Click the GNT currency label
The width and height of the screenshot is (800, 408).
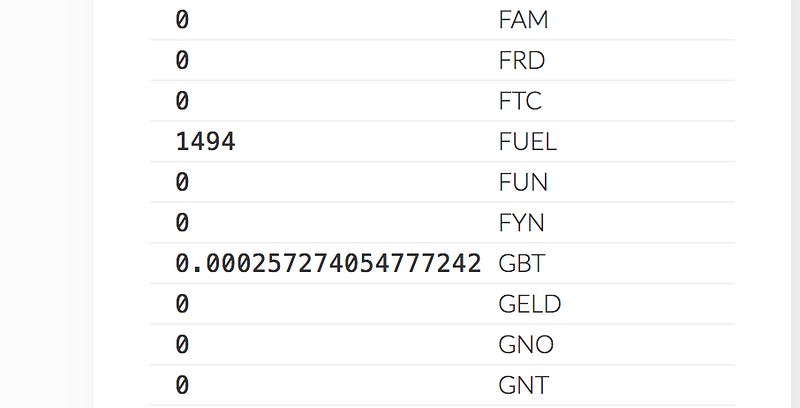(523, 386)
